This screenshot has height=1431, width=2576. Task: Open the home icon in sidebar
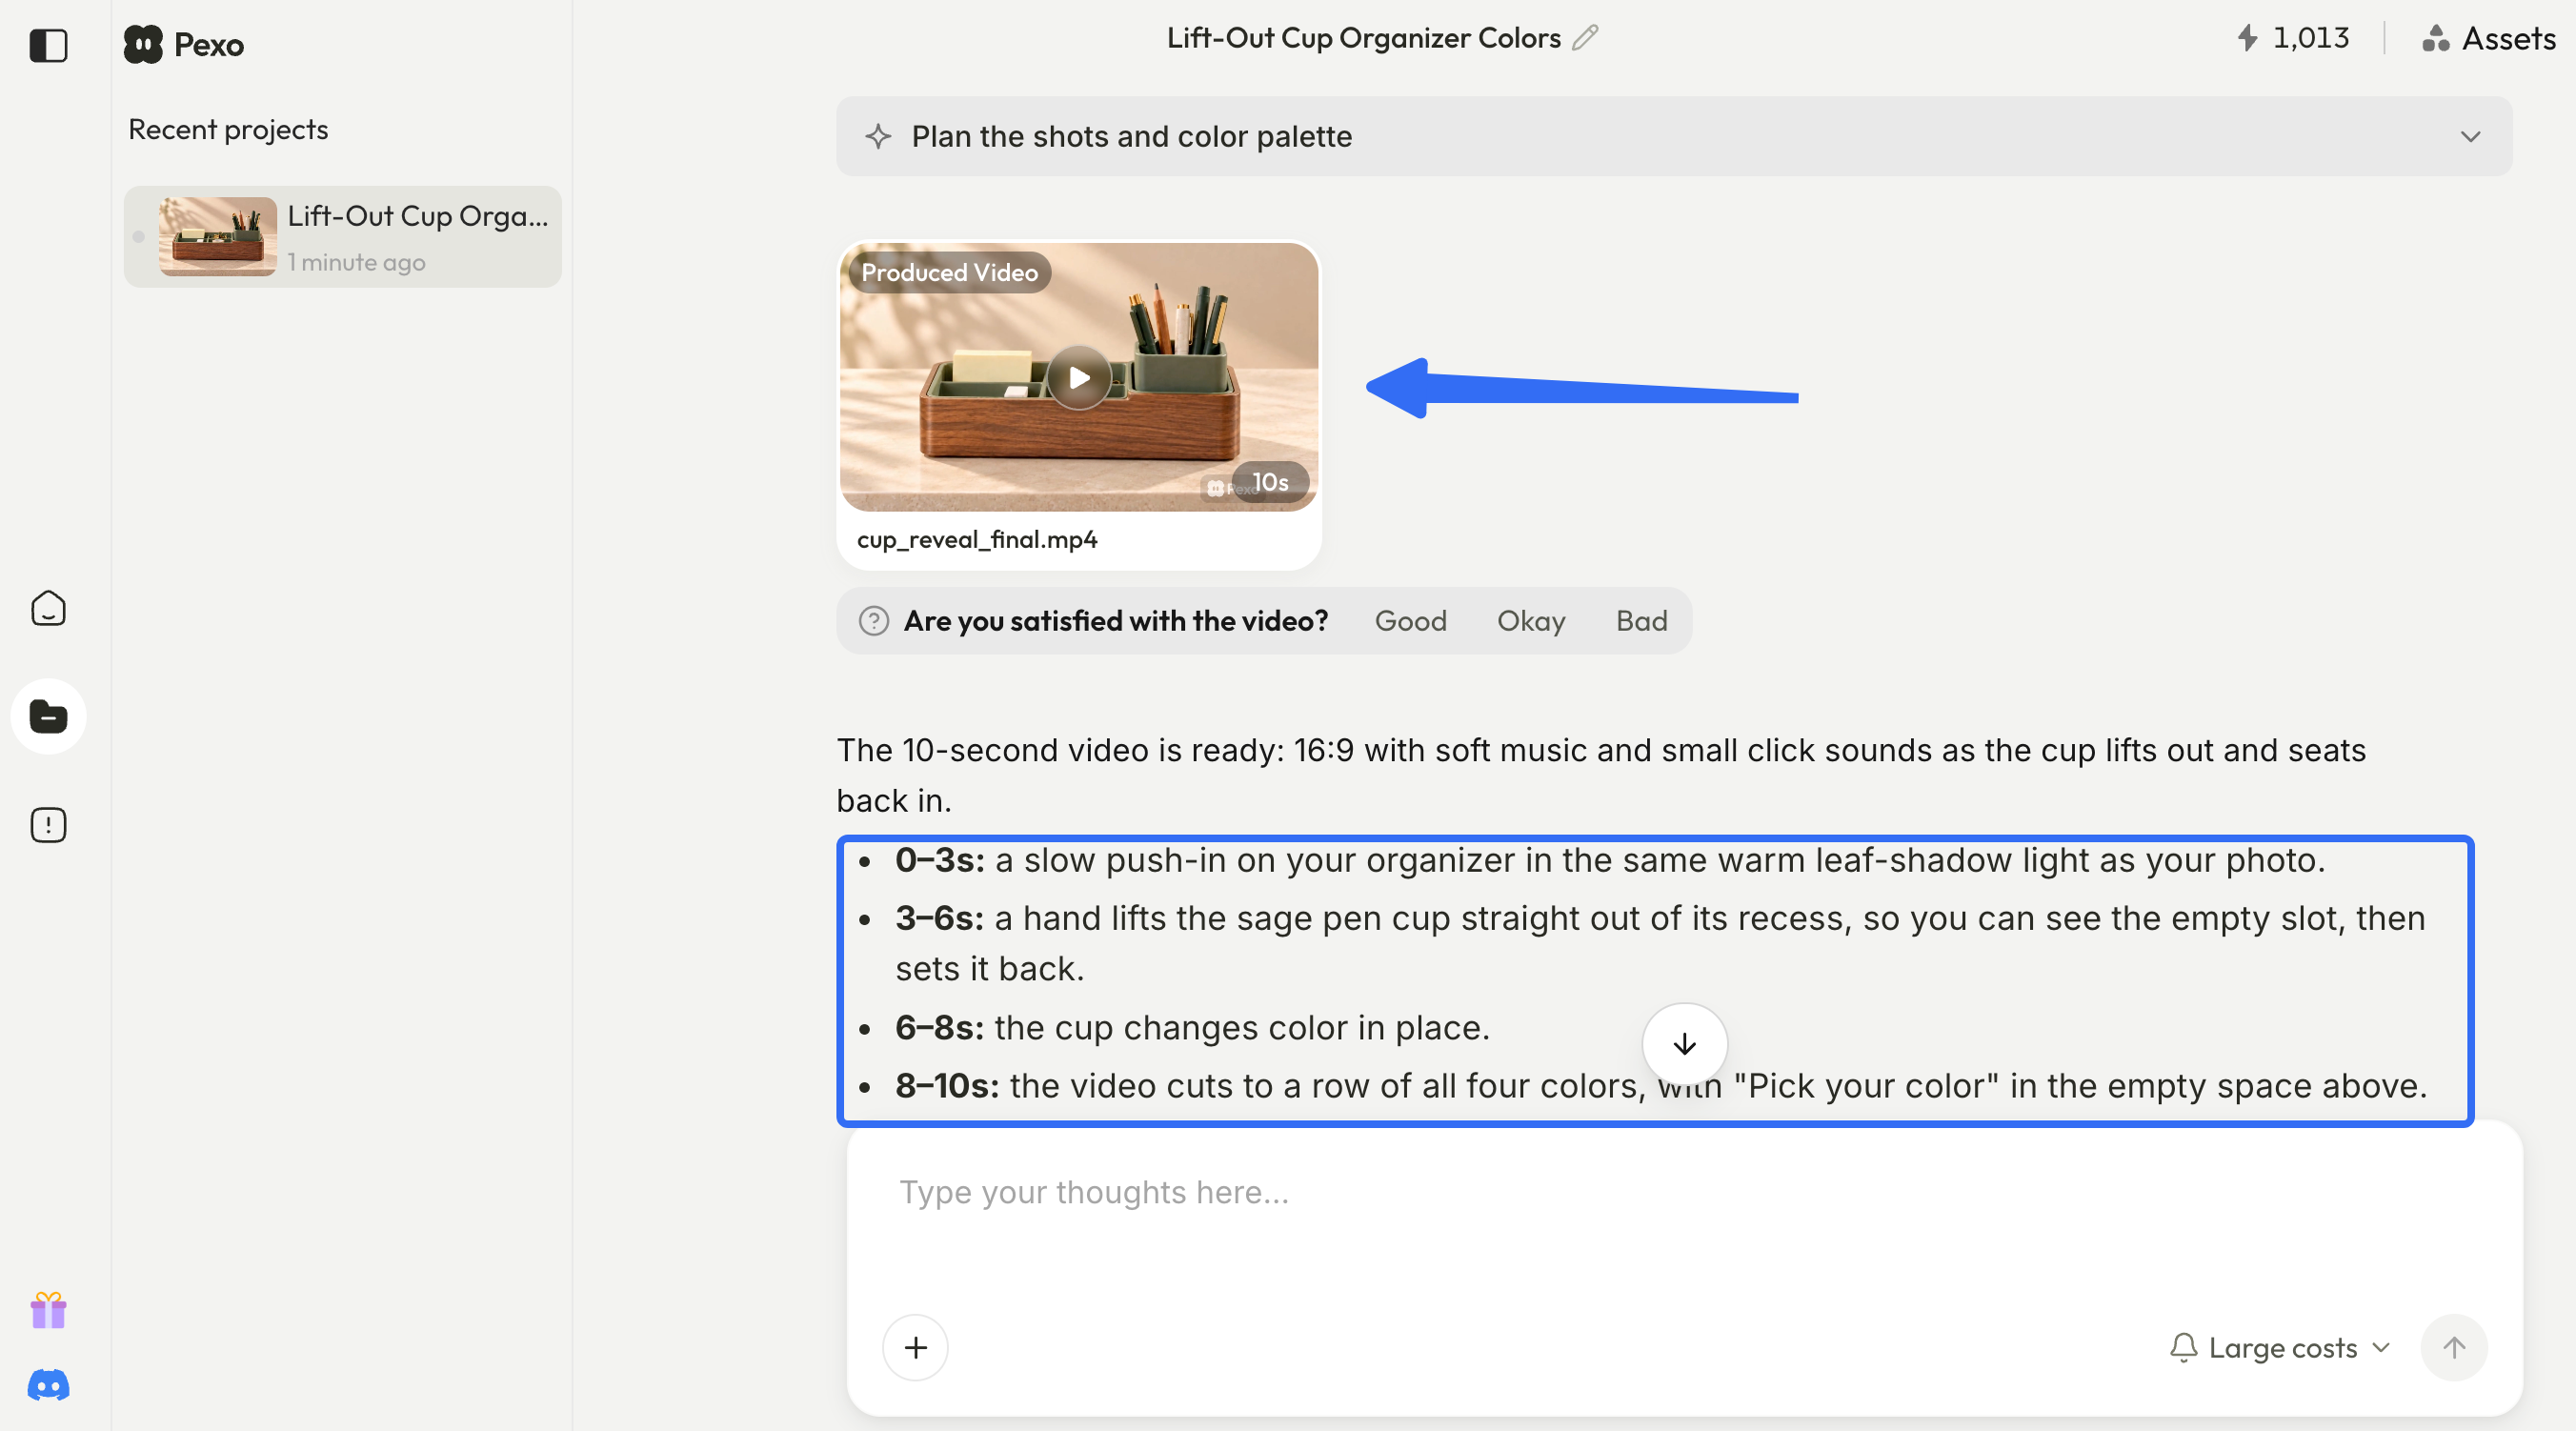(48, 608)
